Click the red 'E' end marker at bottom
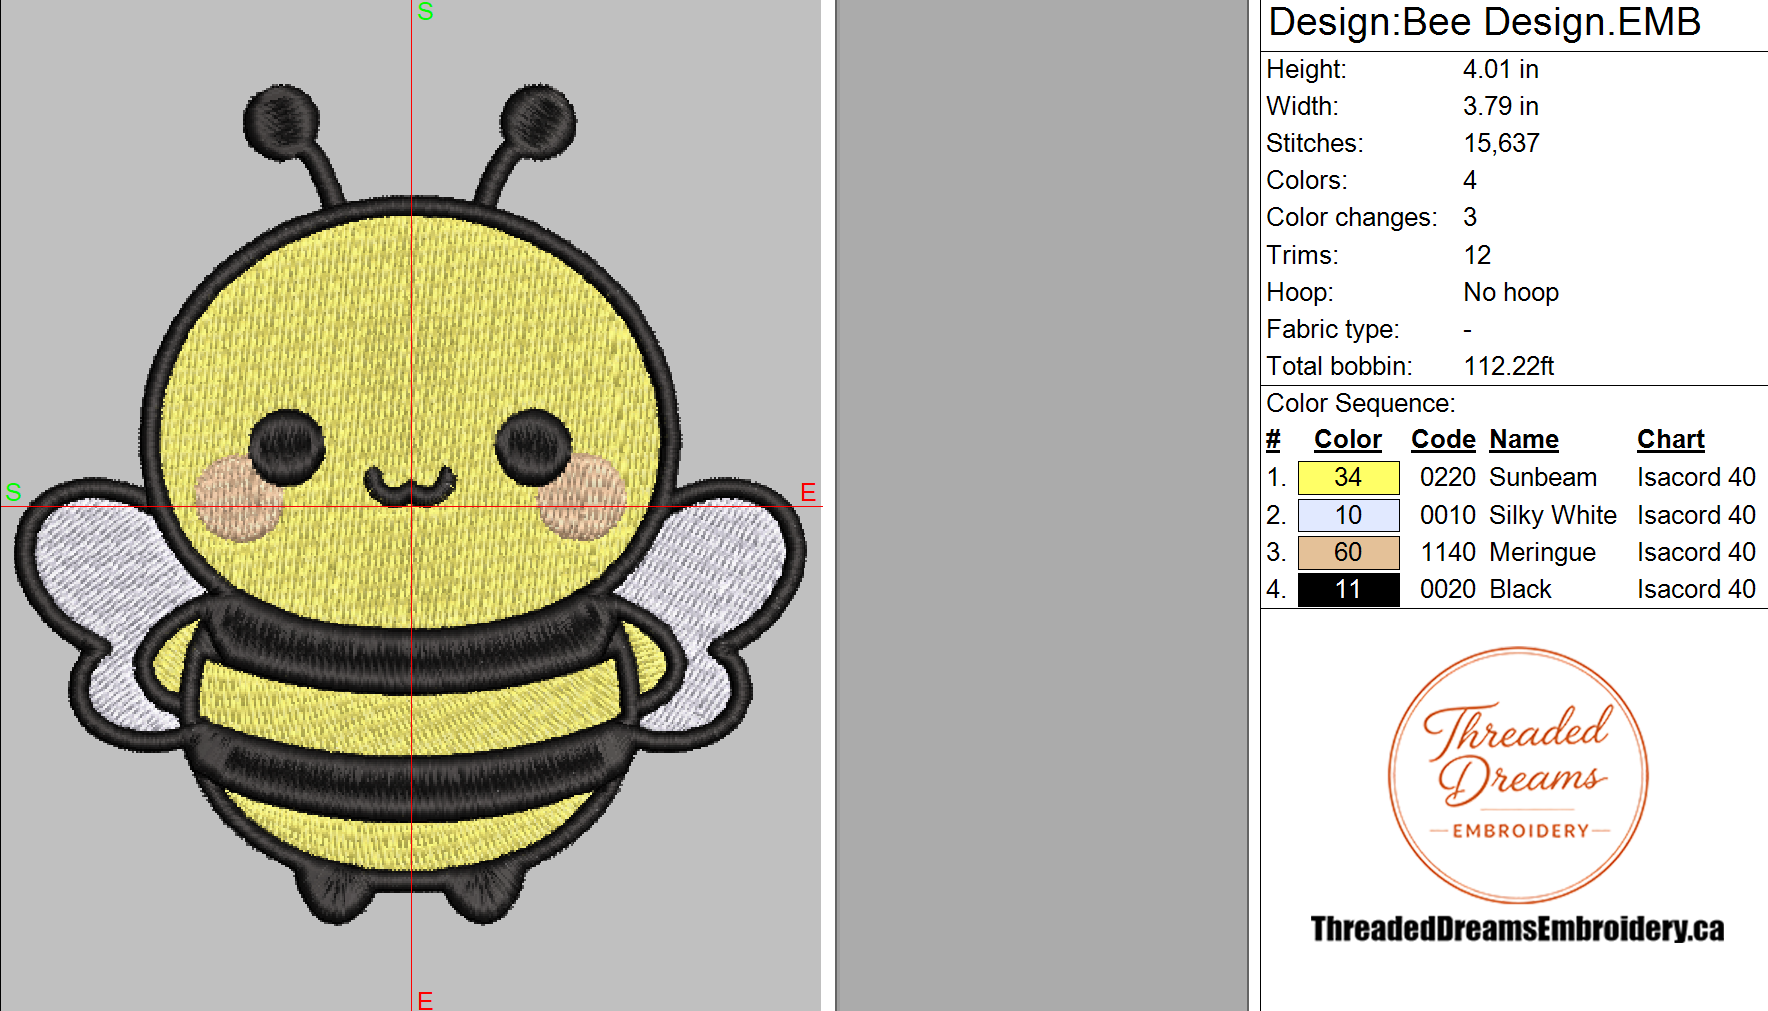Viewport: 1768px width, 1011px height. (425, 1000)
